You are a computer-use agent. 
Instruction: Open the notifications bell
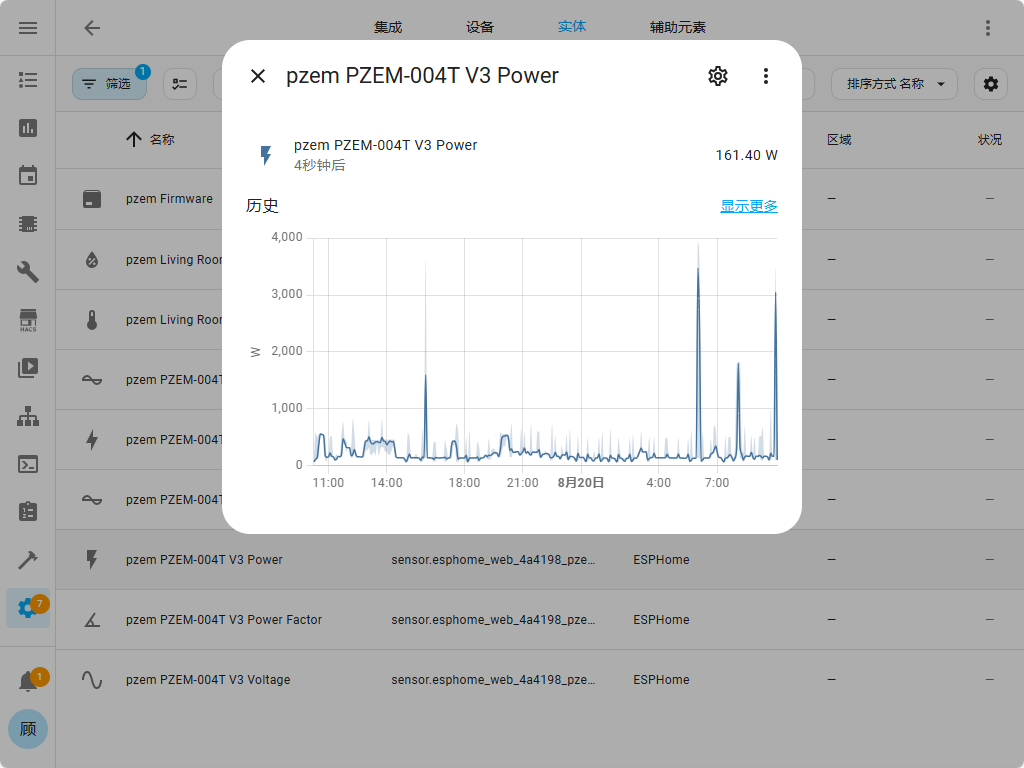[28, 681]
